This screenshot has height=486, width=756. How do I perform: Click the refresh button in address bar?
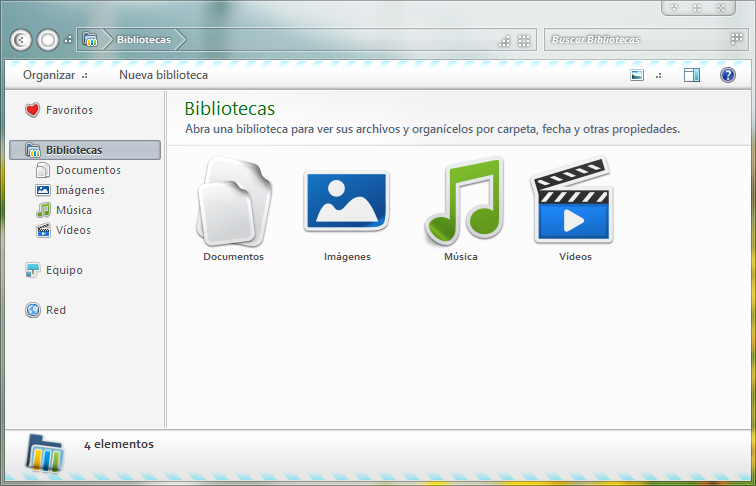pos(524,41)
